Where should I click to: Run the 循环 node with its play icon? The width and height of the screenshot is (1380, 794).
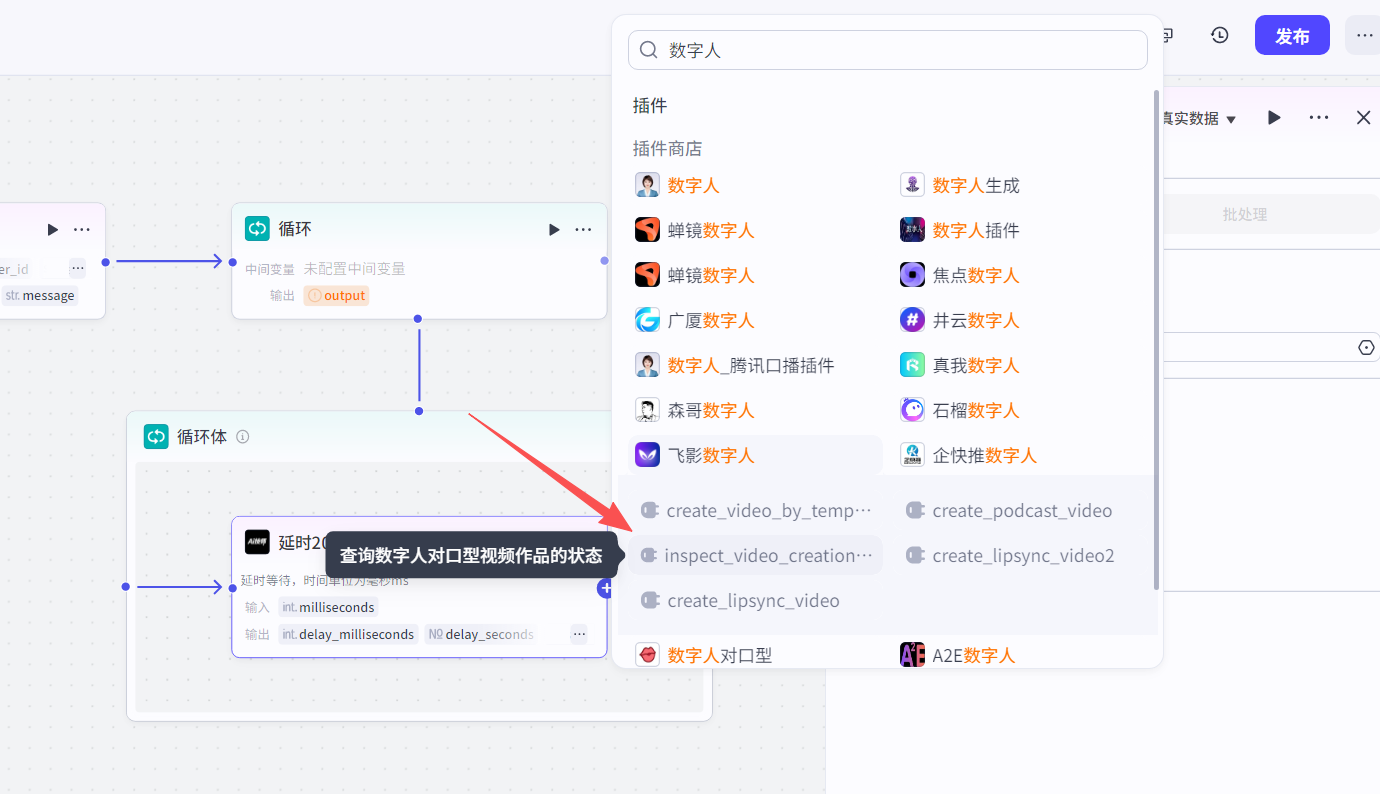554,230
